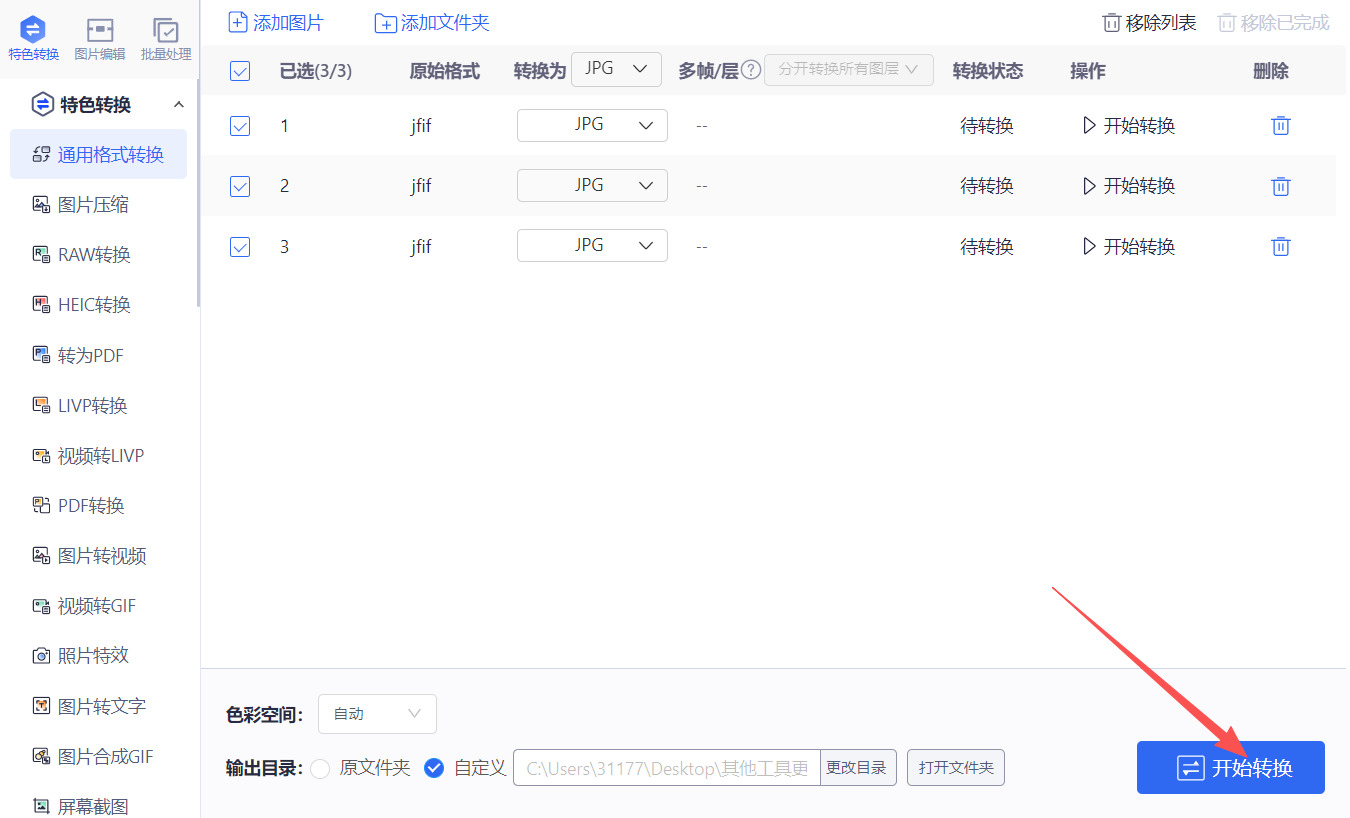
Task: Click row 2 开始转换 play icon
Action: (1090, 186)
